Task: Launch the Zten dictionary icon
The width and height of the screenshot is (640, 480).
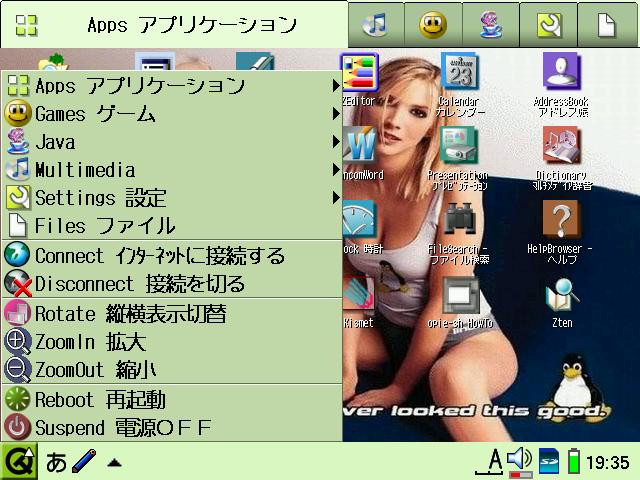Action: (561, 296)
